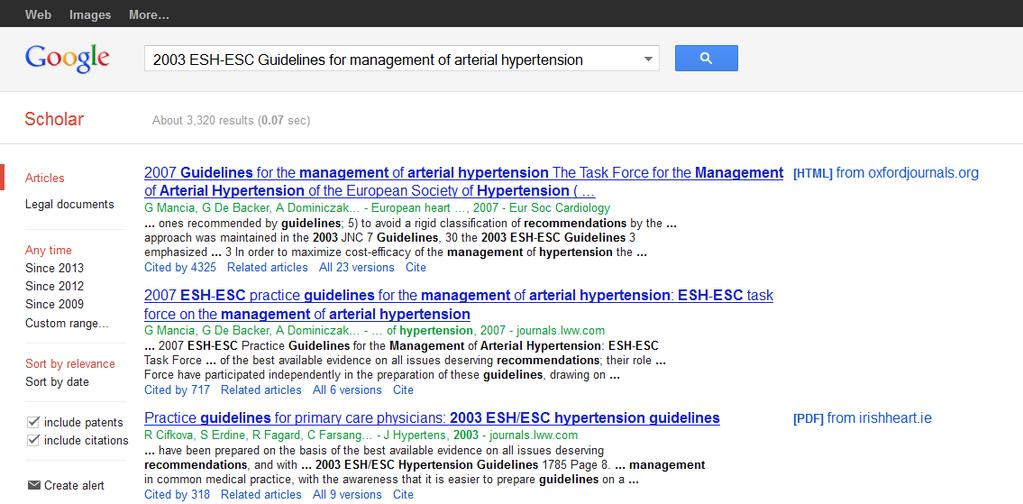Click the Google logo

click(67, 59)
